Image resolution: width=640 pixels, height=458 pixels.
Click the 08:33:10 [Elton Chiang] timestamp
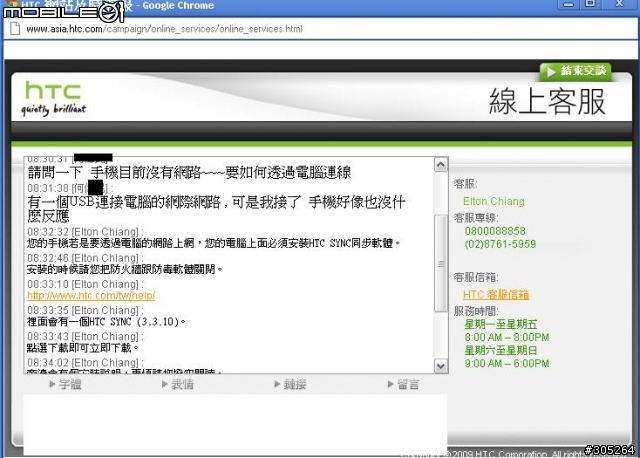(x=85, y=284)
